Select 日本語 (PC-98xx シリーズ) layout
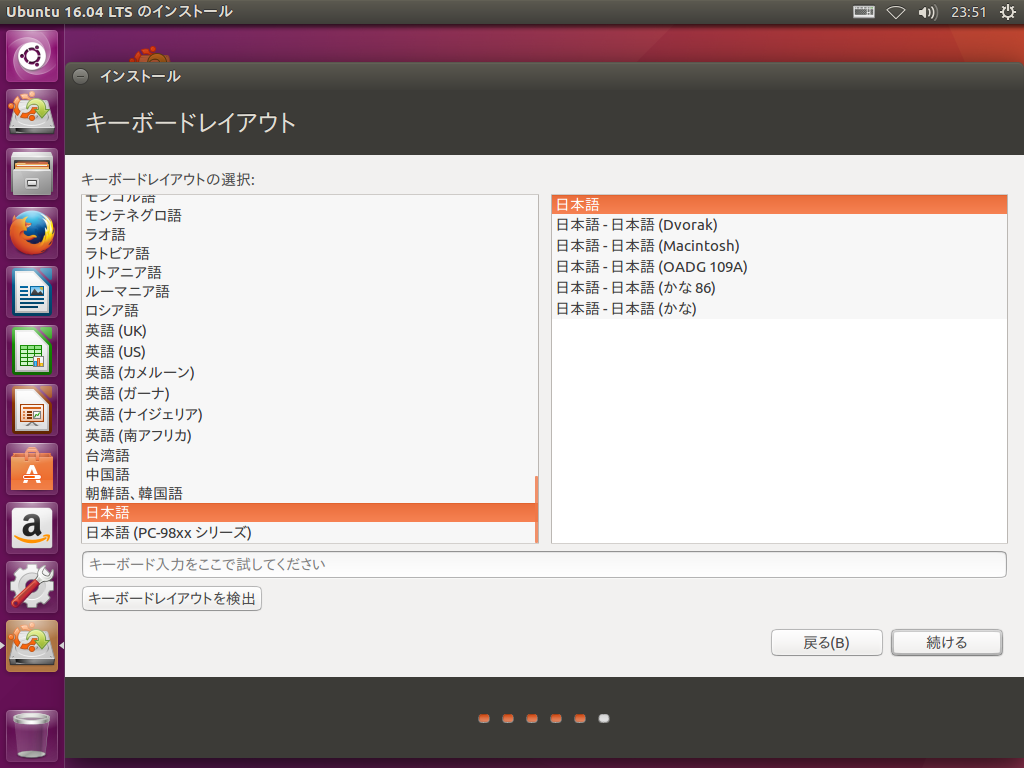 pos(308,533)
